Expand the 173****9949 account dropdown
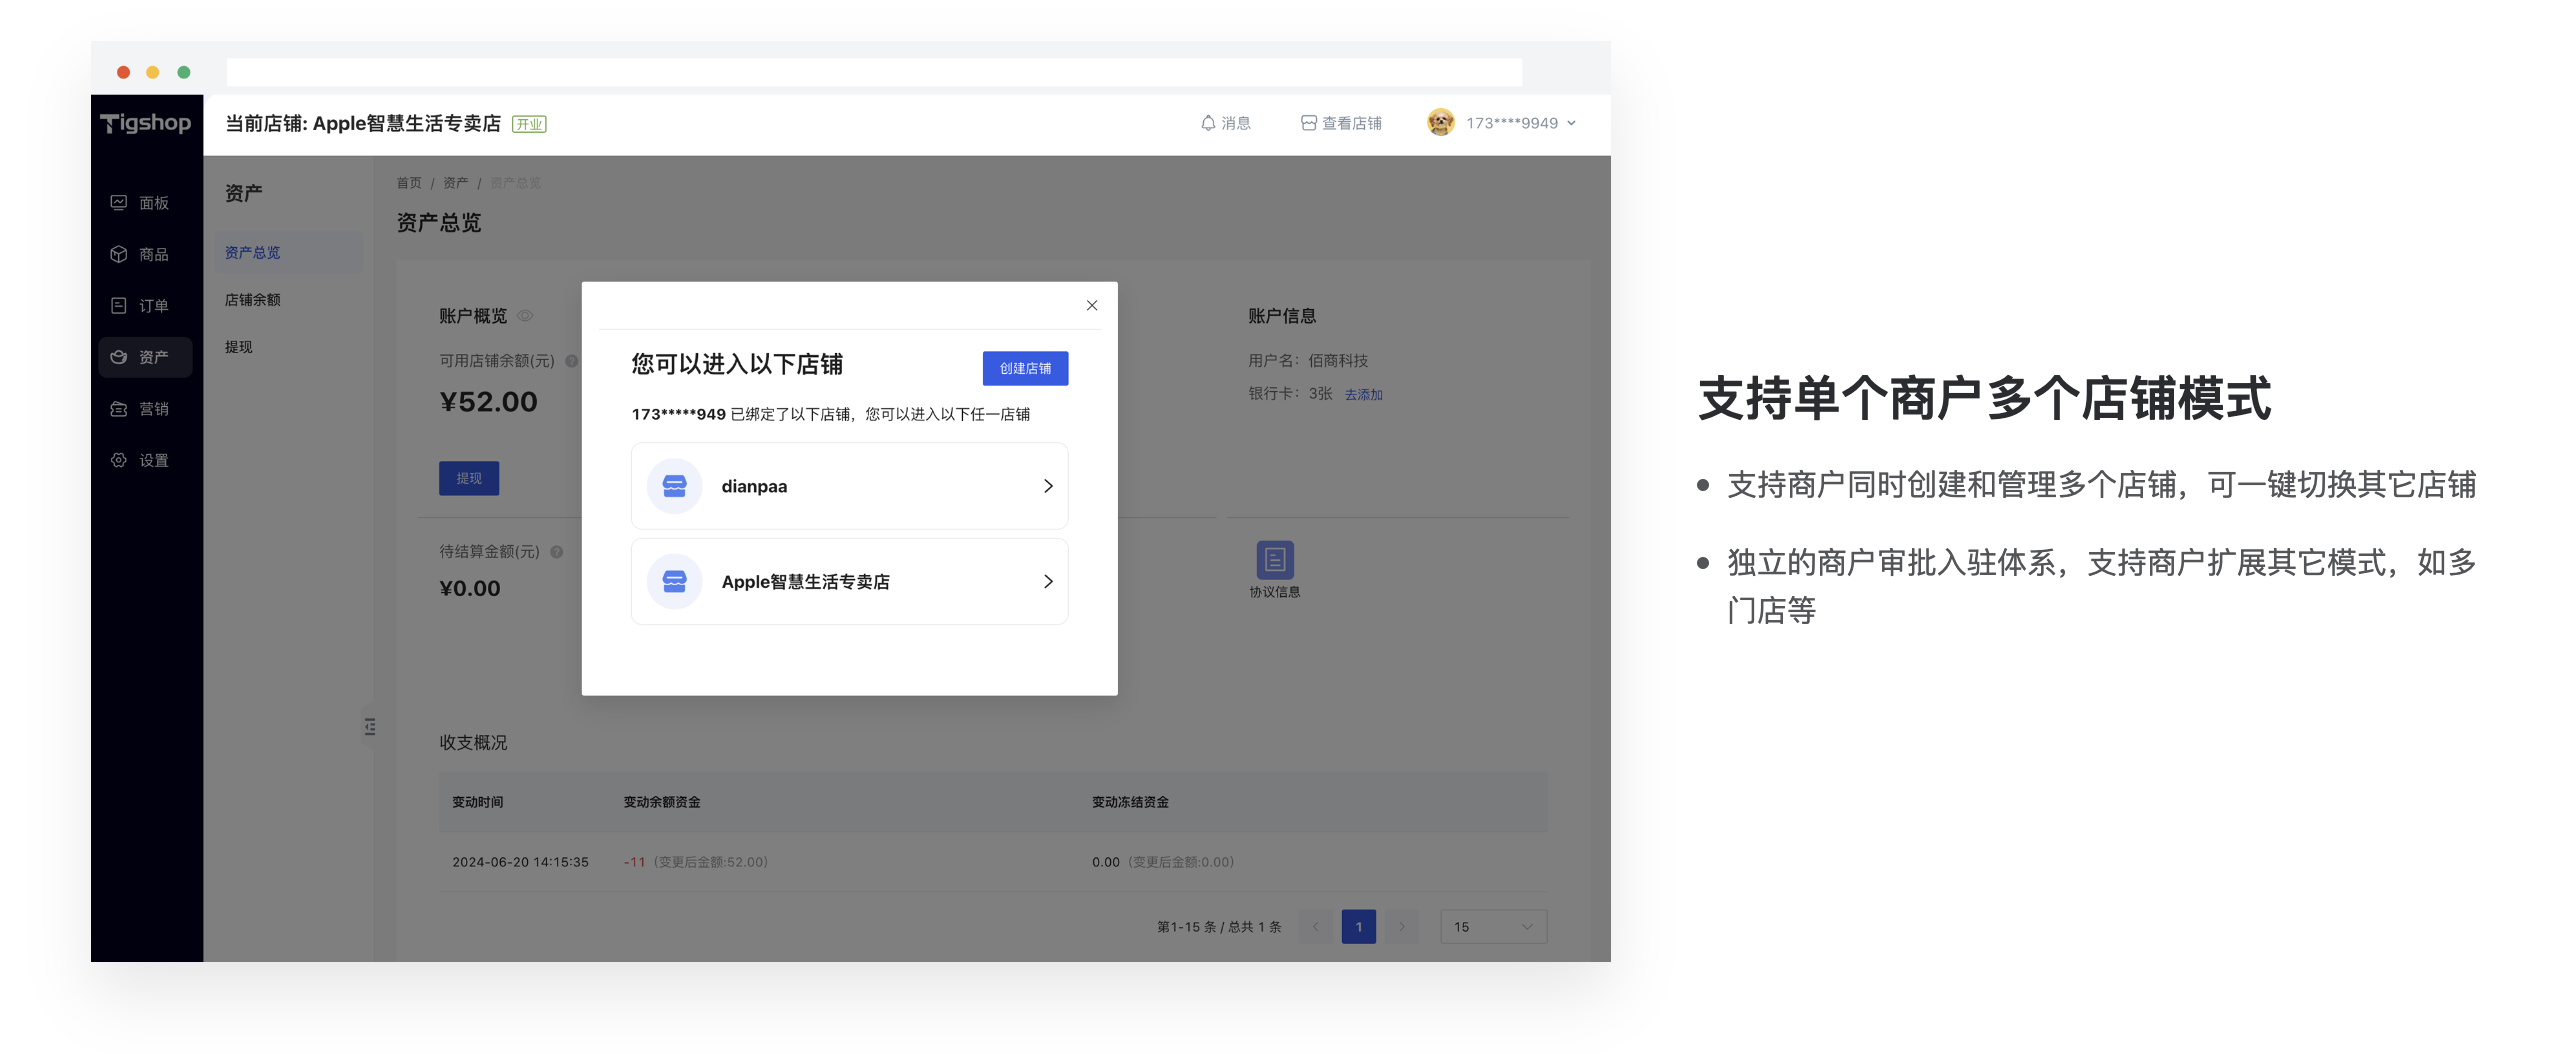The image size is (2564, 1054). click(1571, 123)
